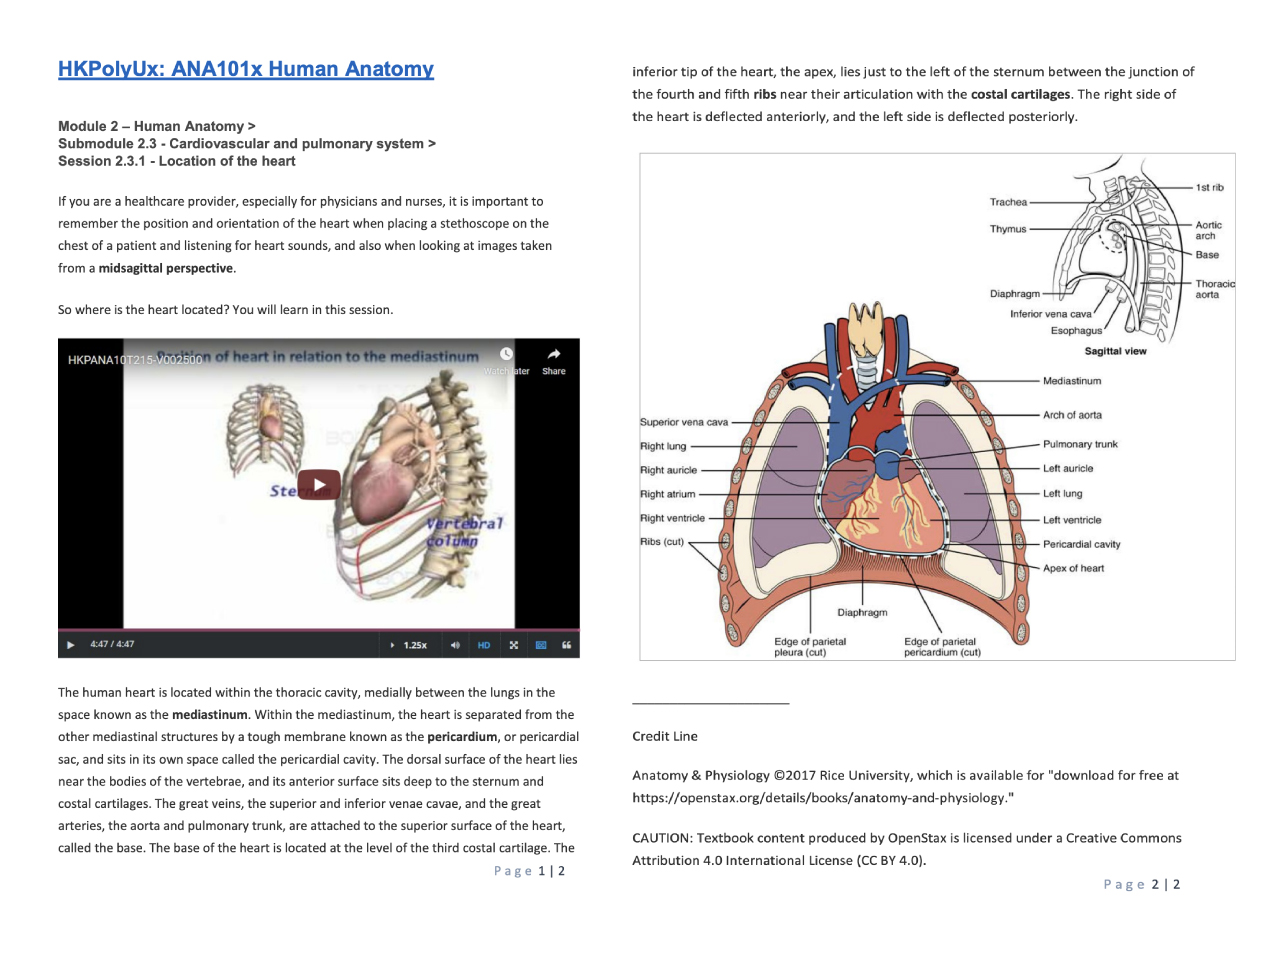Image resolution: width=1280 pixels, height=960 pixels.
Task: Click the 4:47 / 4:47 time display
Action: coord(112,644)
